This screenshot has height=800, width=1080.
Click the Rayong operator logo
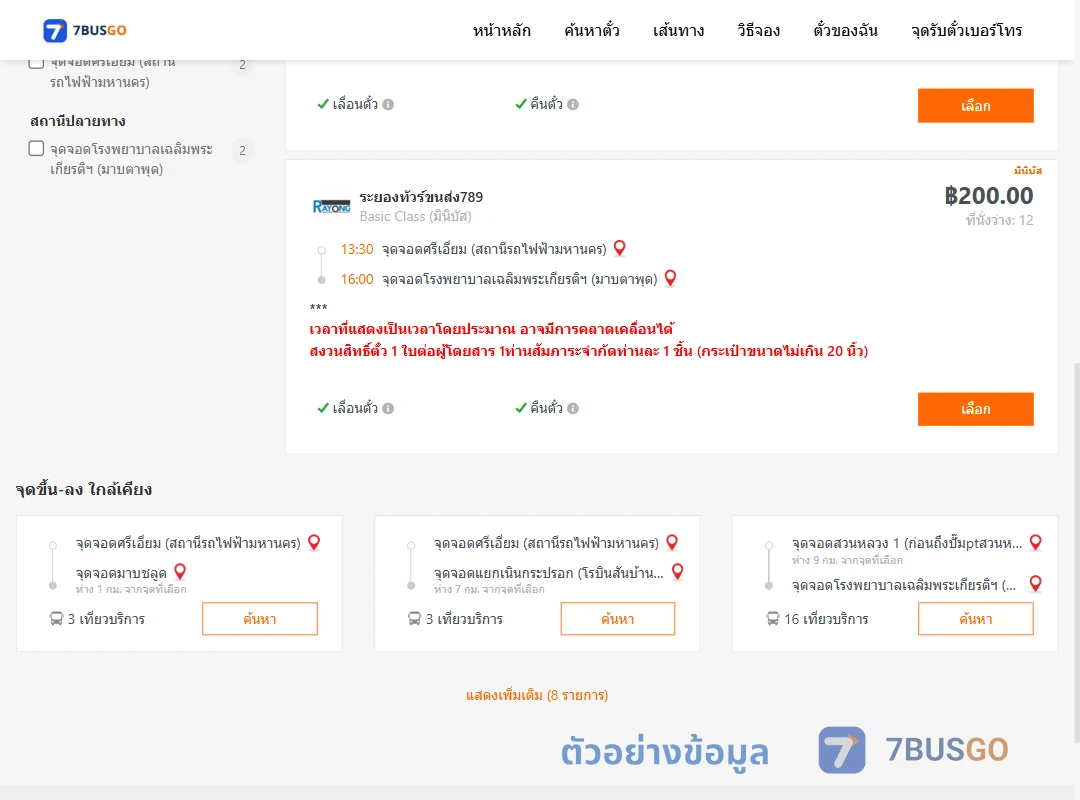(x=331, y=206)
